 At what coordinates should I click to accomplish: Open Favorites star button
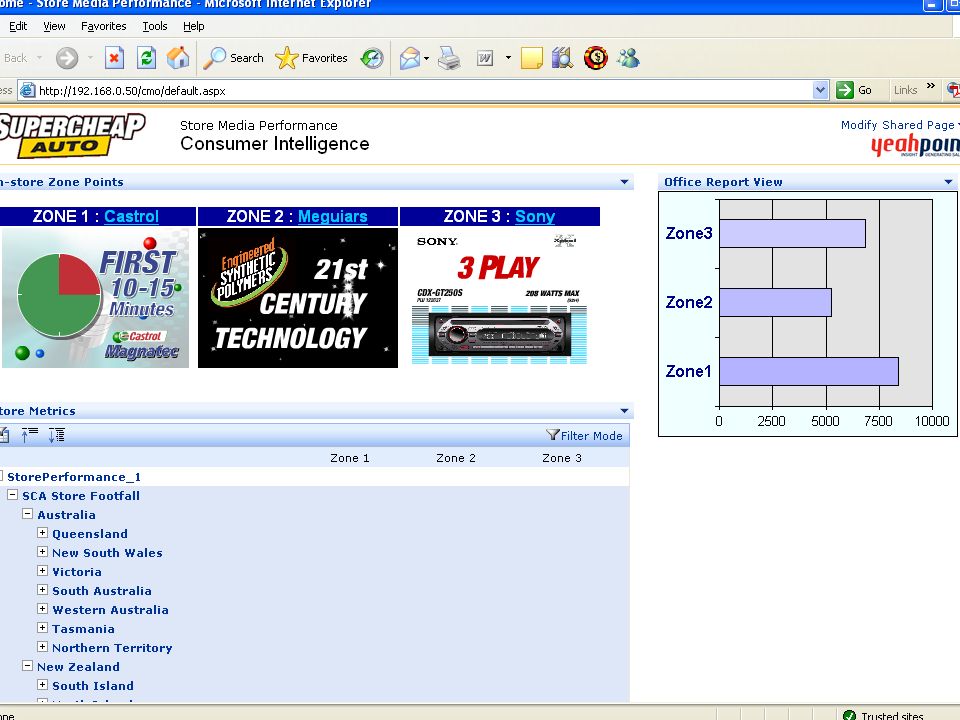pos(311,58)
